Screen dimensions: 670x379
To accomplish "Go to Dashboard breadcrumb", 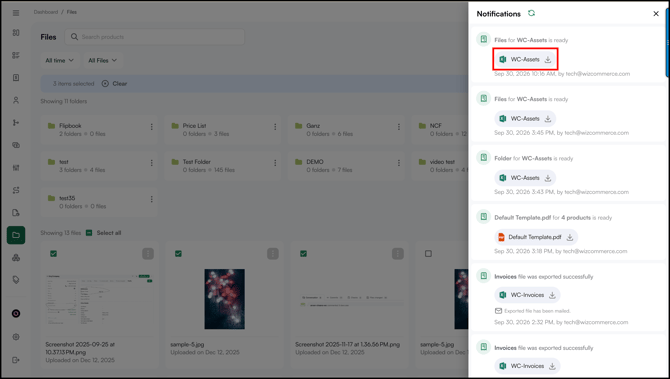I will [x=46, y=12].
